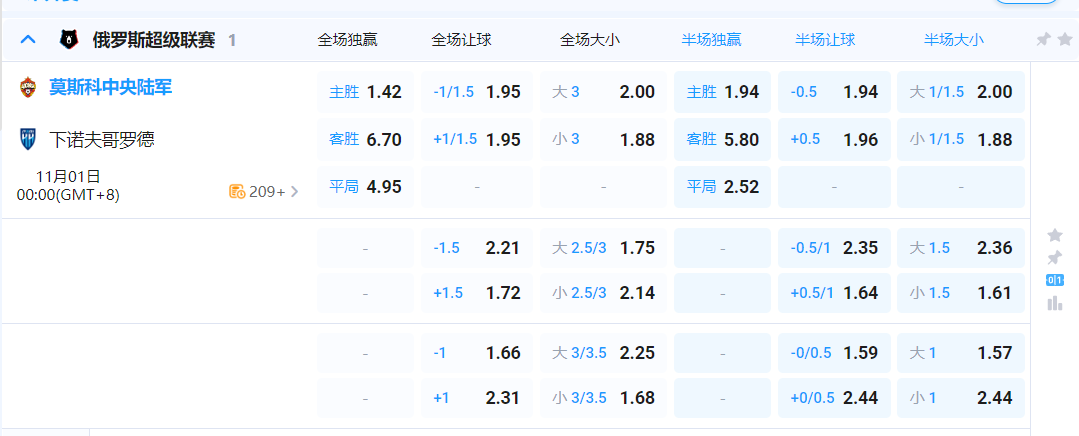
Task: Click the 下诺夫哥罗德 team crest
Action: coord(28,140)
